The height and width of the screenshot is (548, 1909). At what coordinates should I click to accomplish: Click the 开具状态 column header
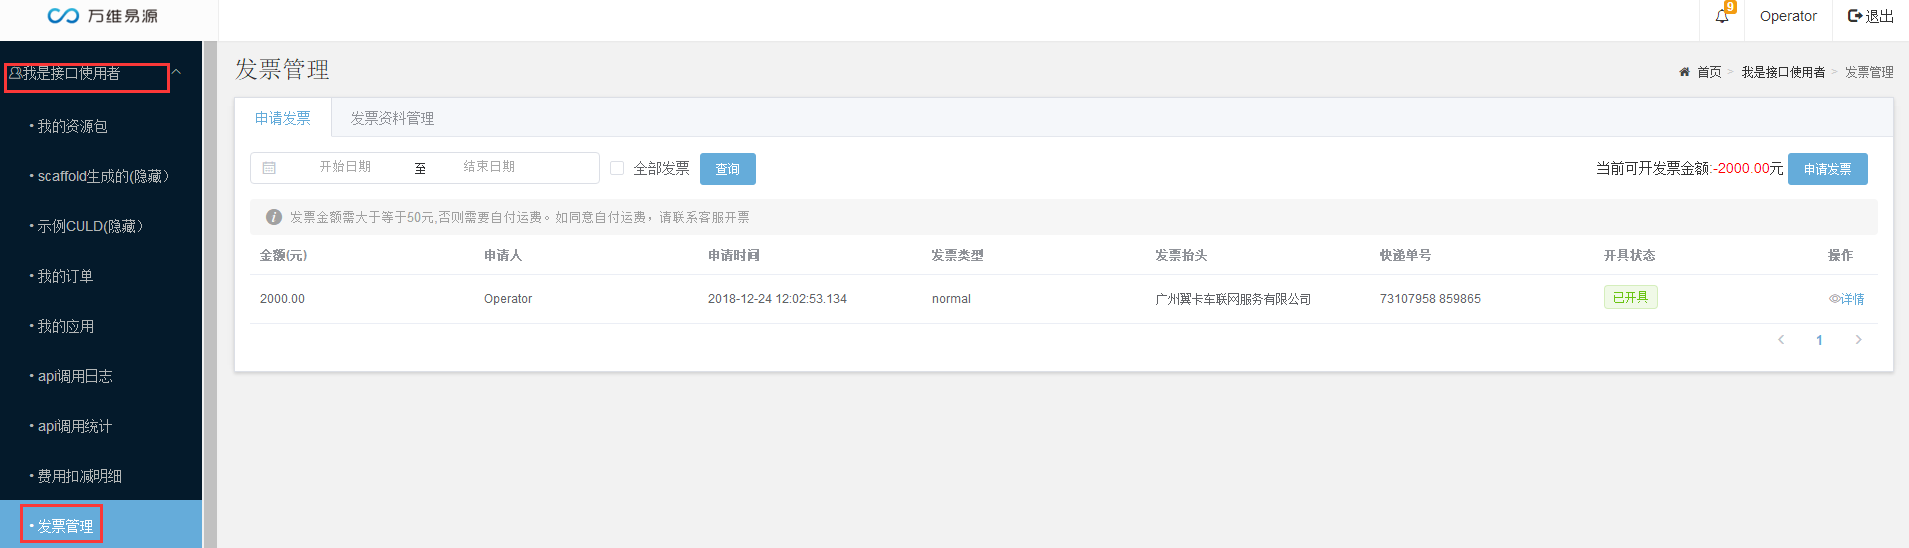pos(1629,255)
